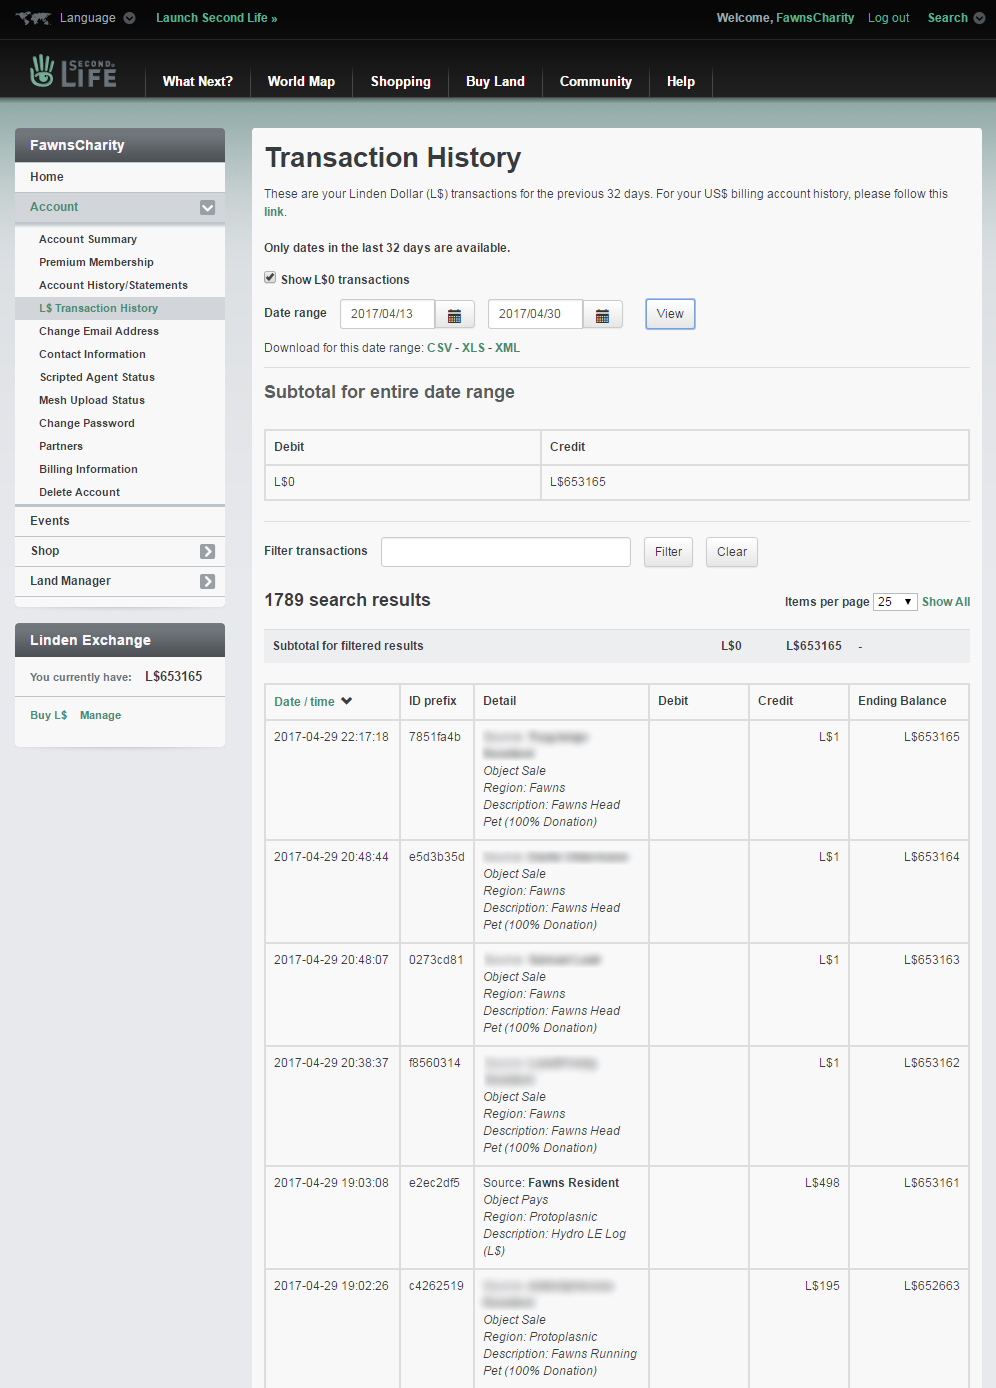Download transactions as XML

point(507,348)
